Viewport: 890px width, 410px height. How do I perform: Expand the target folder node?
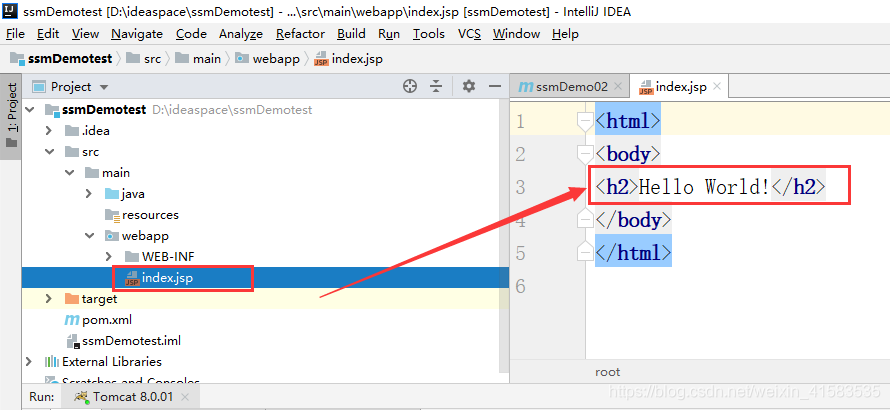point(49,299)
